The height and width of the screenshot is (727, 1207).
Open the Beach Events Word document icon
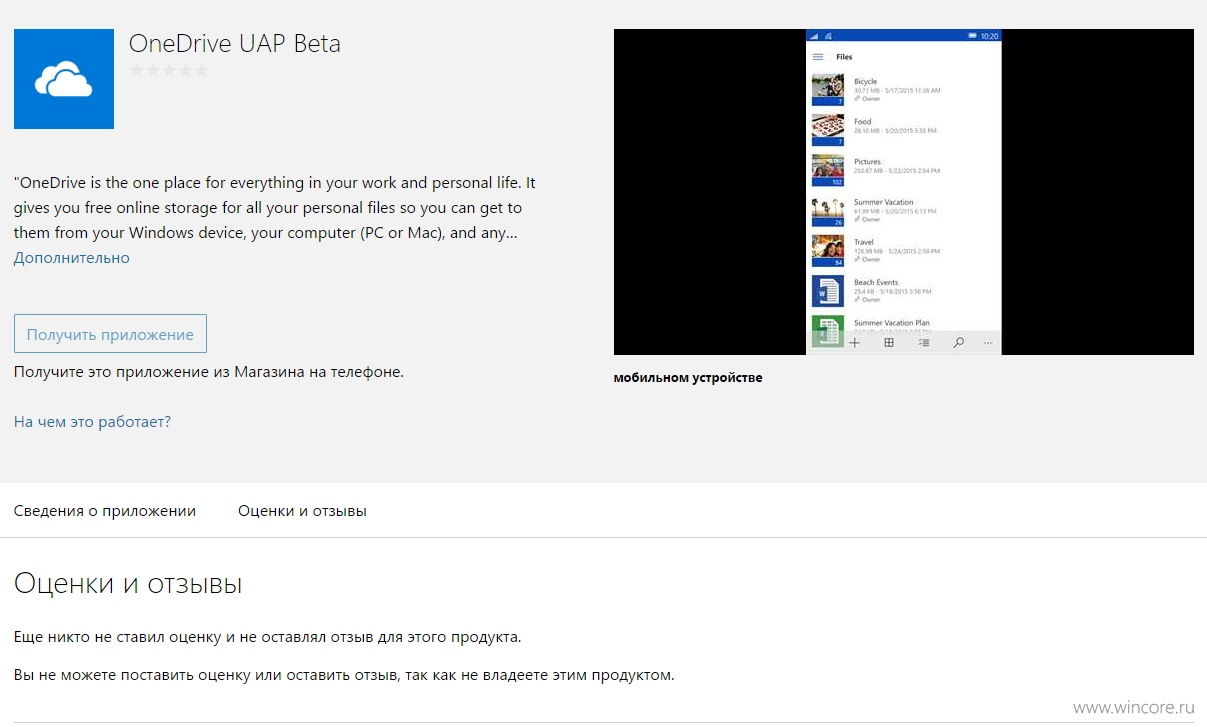tap(828, 291)
